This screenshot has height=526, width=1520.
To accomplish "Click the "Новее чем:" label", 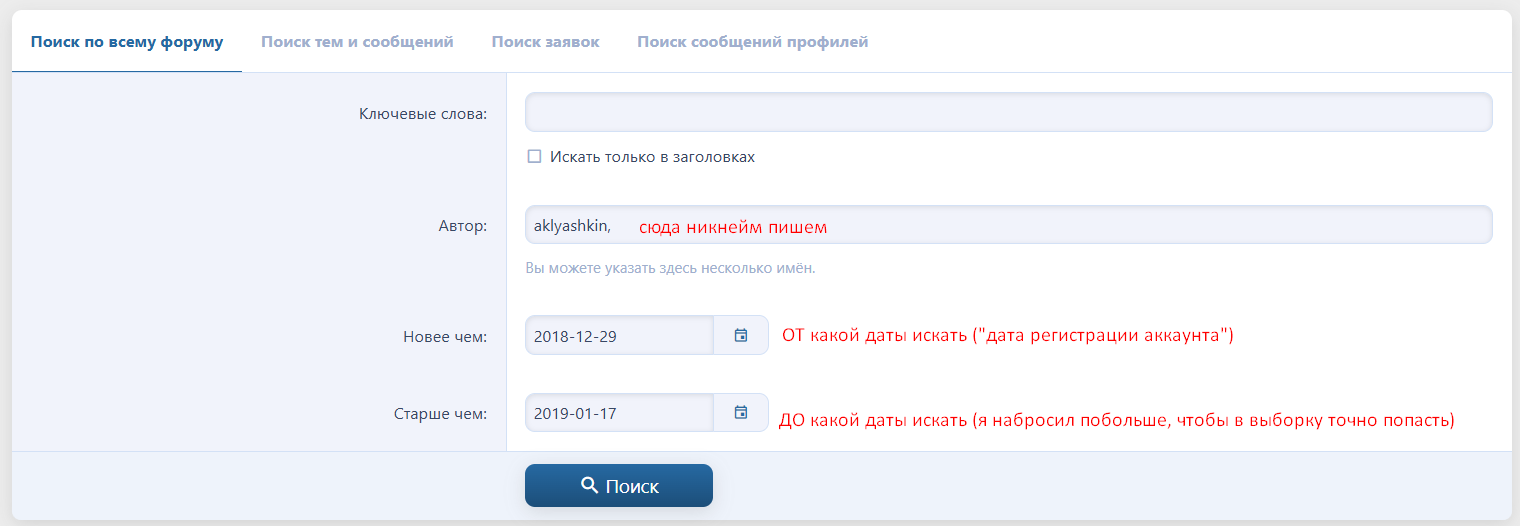I will tap(444, 336).
